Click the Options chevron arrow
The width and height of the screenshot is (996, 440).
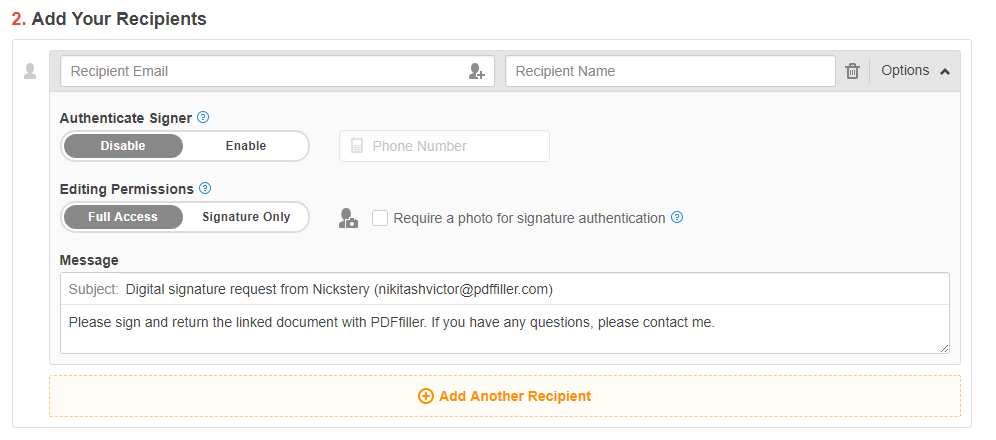(x=945, y=72)
